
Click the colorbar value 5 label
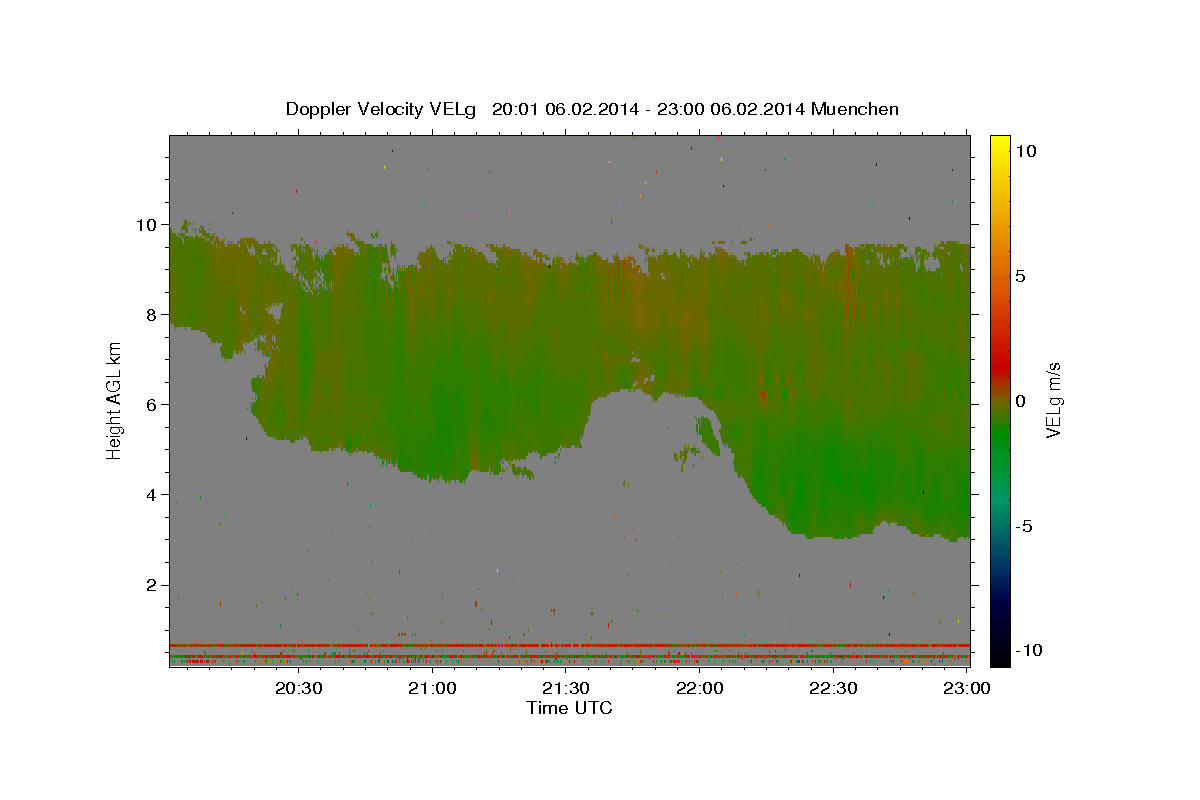coord(1021,275)
